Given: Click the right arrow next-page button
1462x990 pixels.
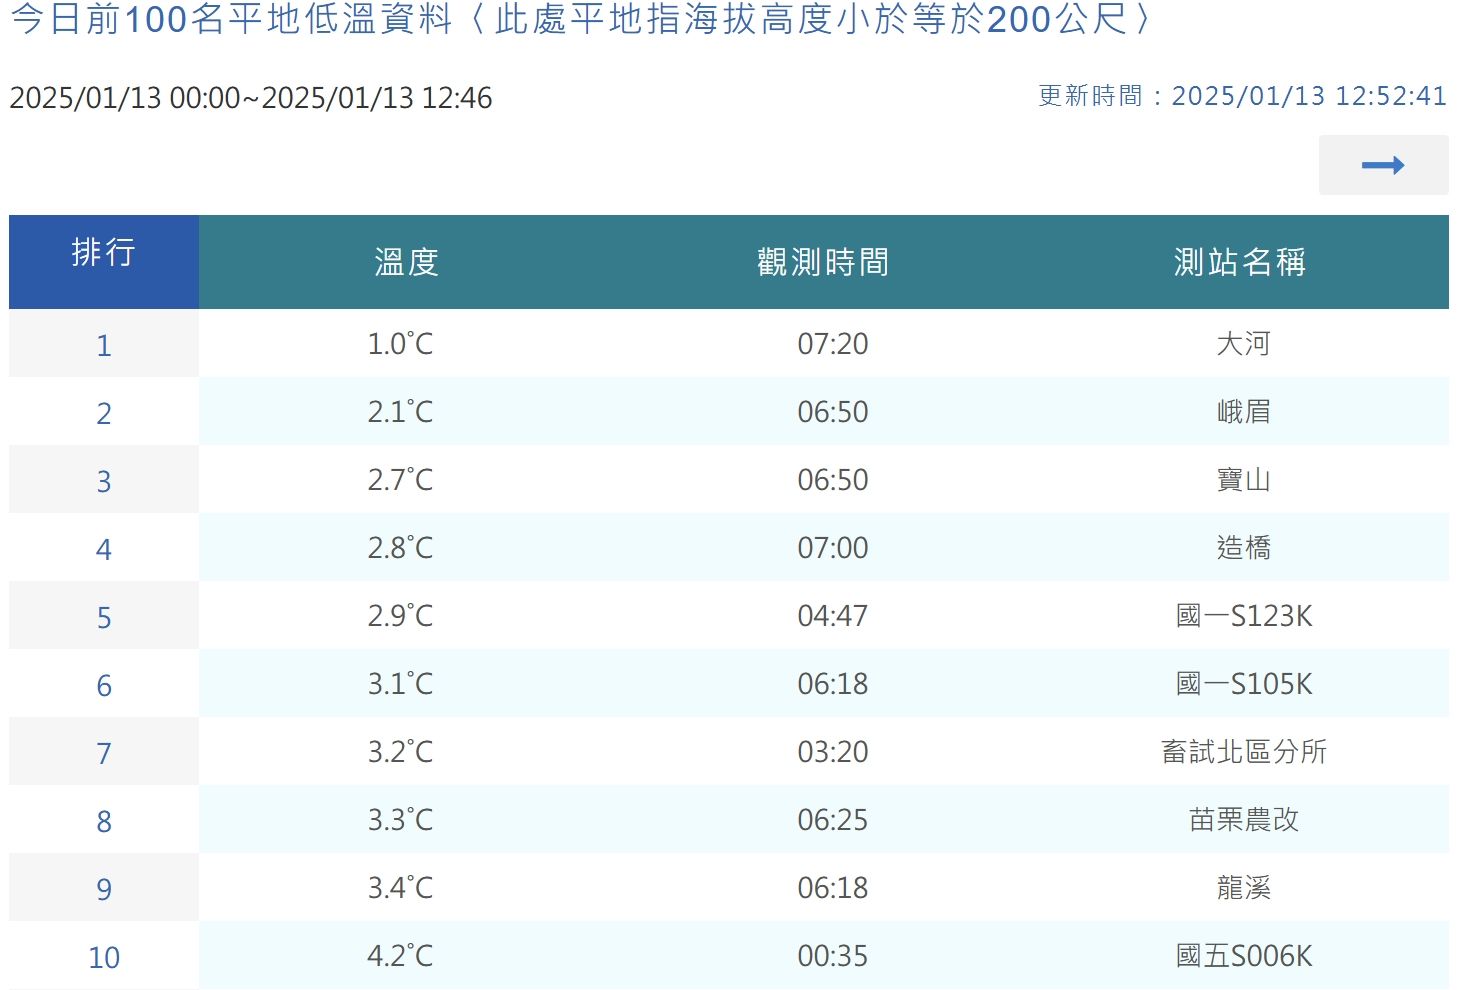Looking at the screenshot, I should 1383,165.
